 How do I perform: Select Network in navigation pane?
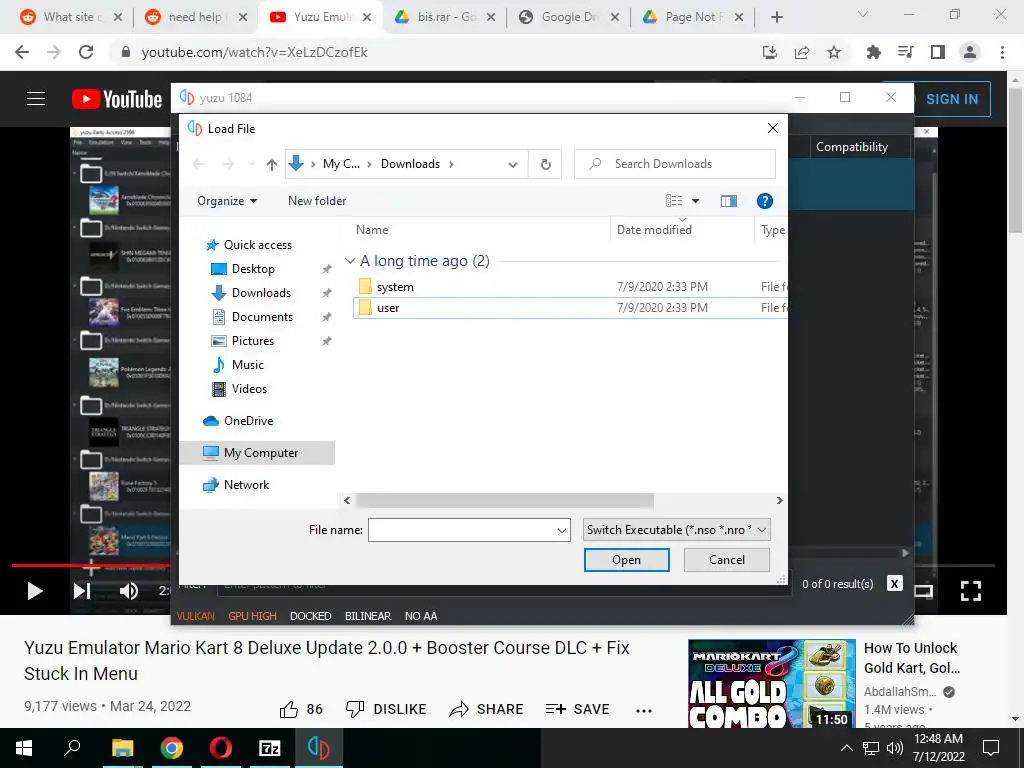point(246,485)
